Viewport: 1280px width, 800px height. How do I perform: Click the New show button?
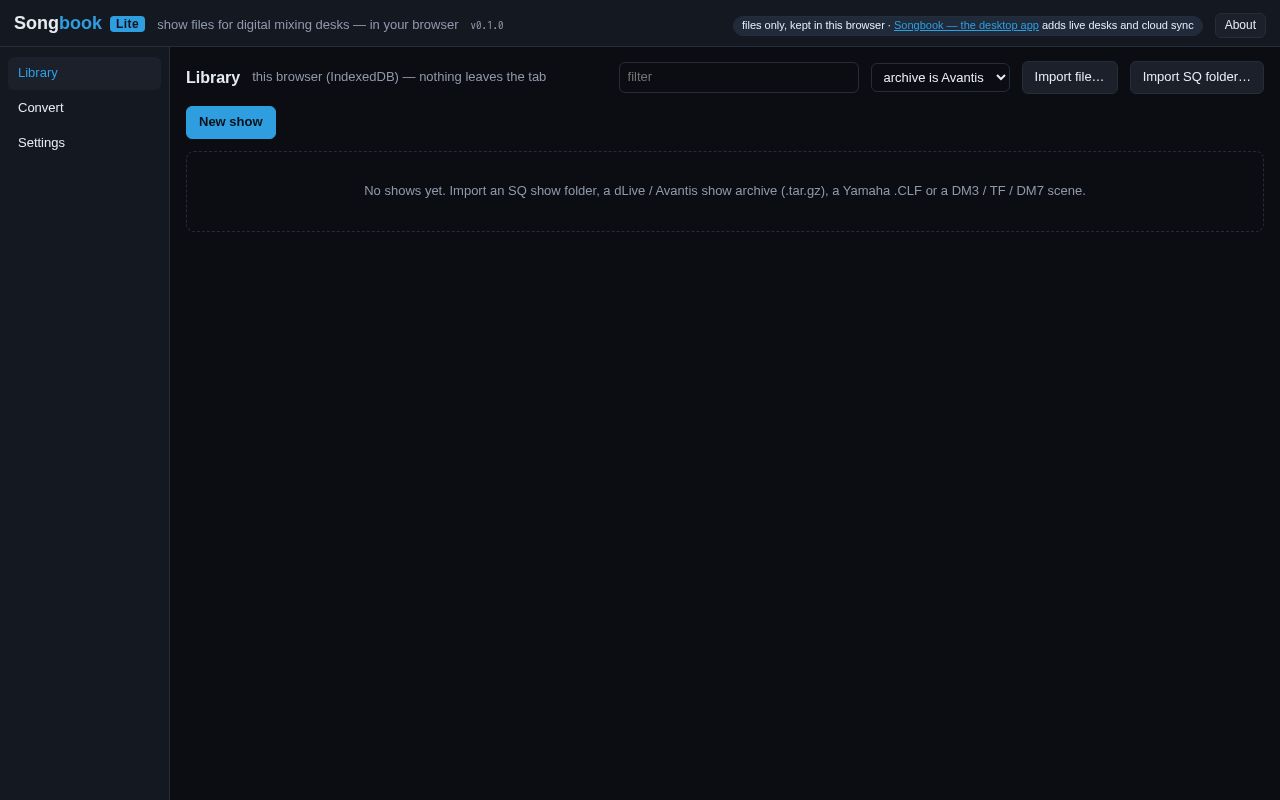[x=231, y=122]
